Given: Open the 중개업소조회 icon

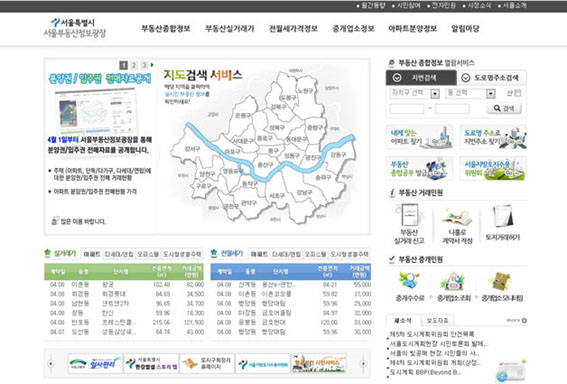Looking at the screenshot, I should (x=453, y=282).
